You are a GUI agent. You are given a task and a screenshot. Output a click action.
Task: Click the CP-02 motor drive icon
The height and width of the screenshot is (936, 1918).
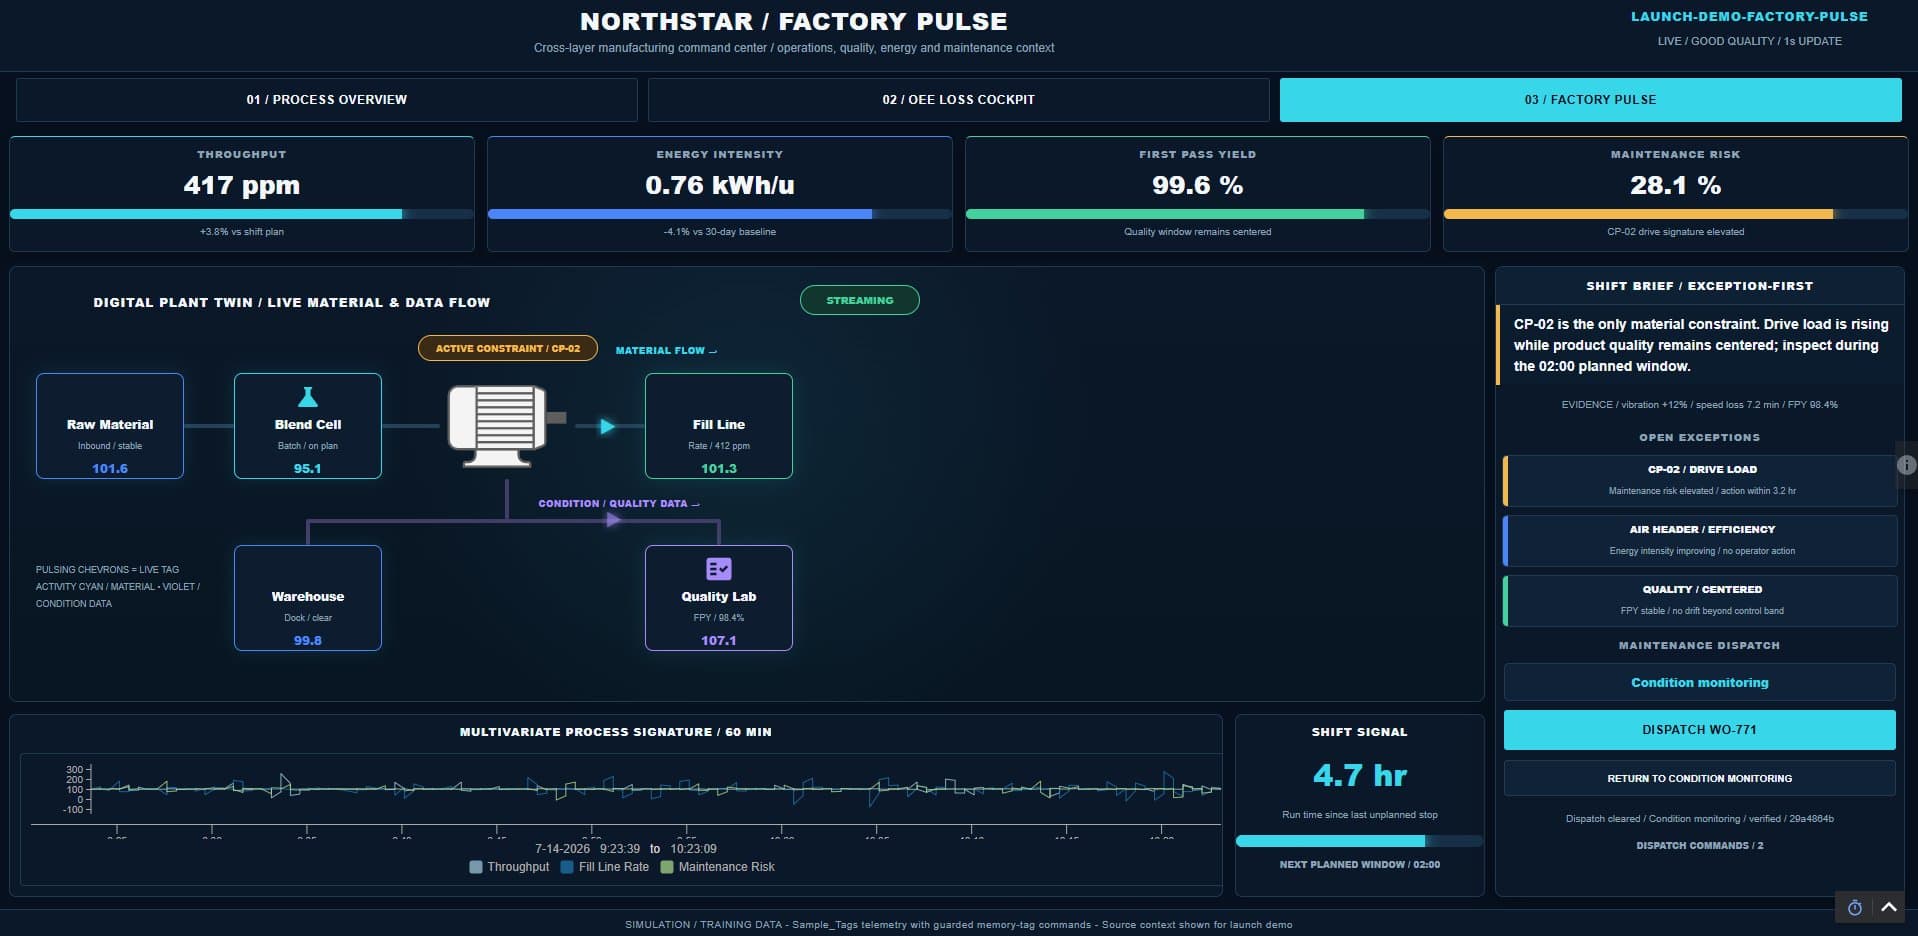(x=507, y=425)
